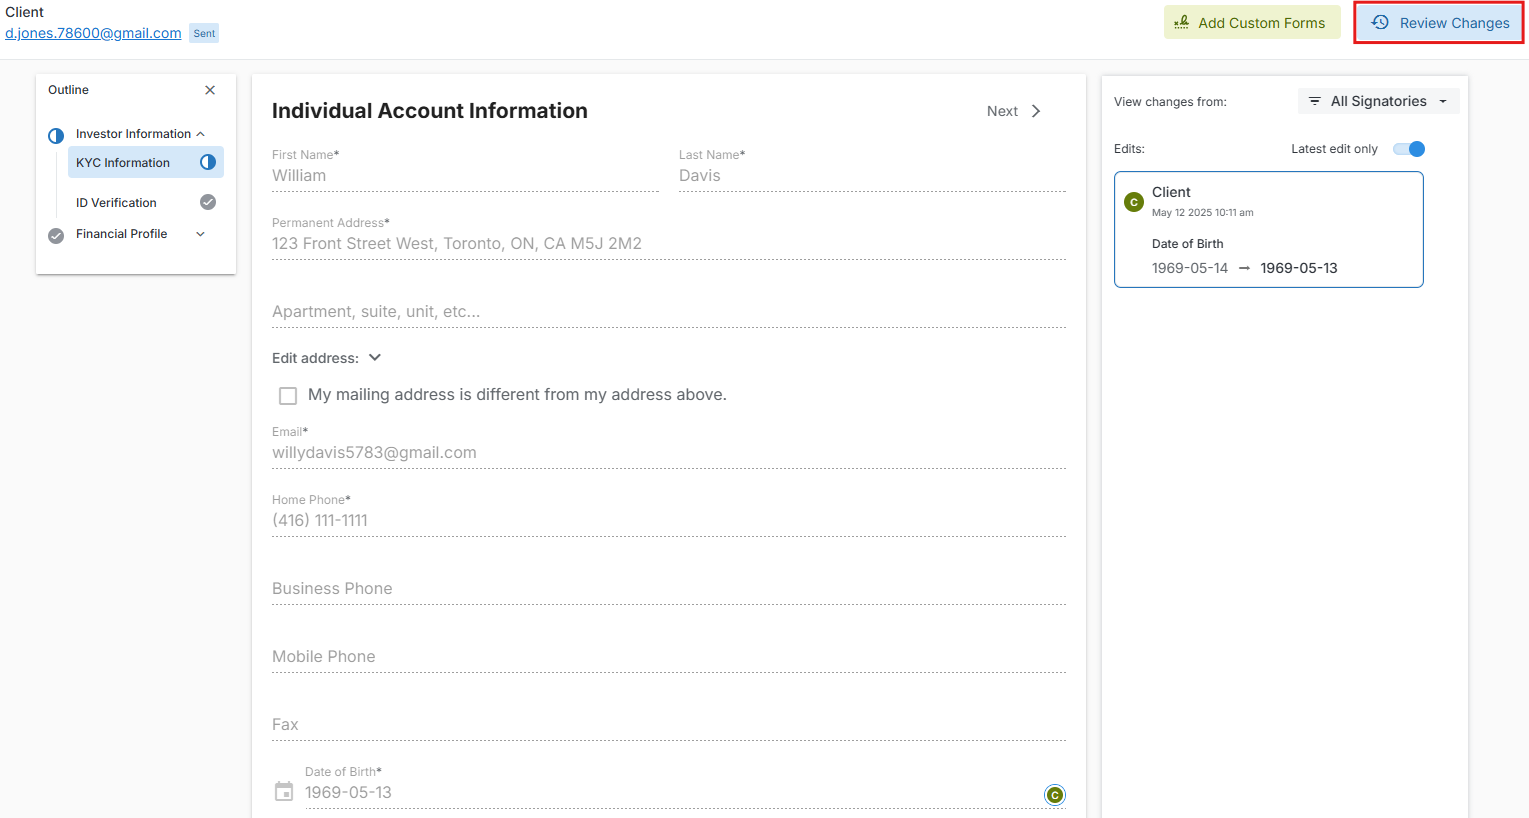
Task: Click the Client edit card
Action: (x=1269, y=229)
